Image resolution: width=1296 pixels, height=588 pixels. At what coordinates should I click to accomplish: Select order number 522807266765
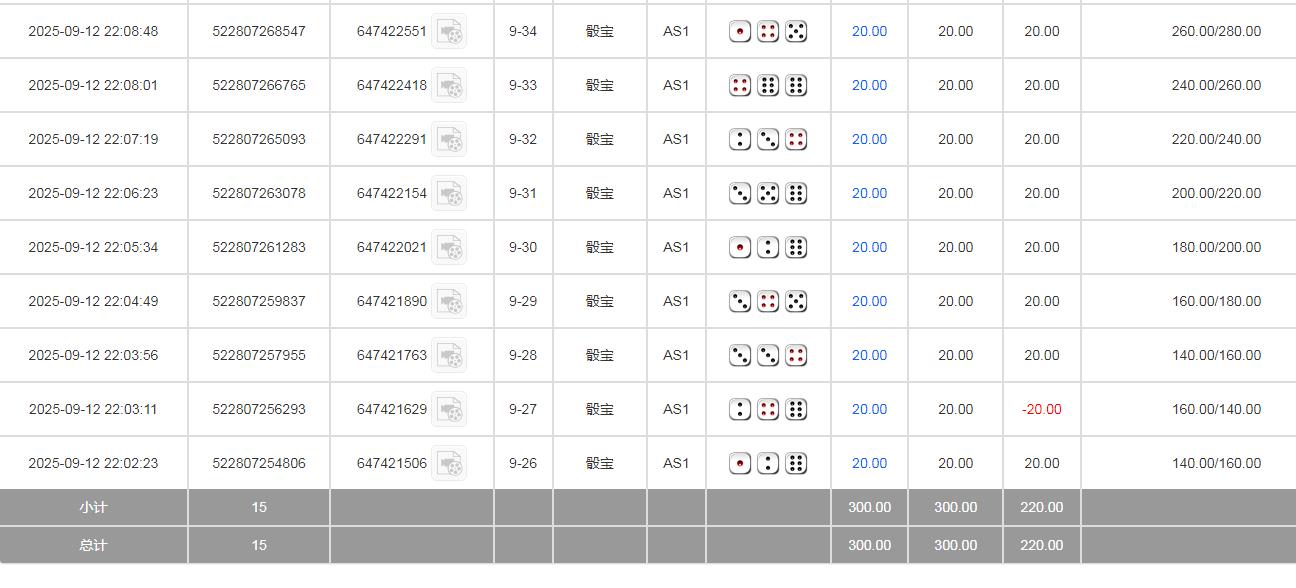(259, 86)
